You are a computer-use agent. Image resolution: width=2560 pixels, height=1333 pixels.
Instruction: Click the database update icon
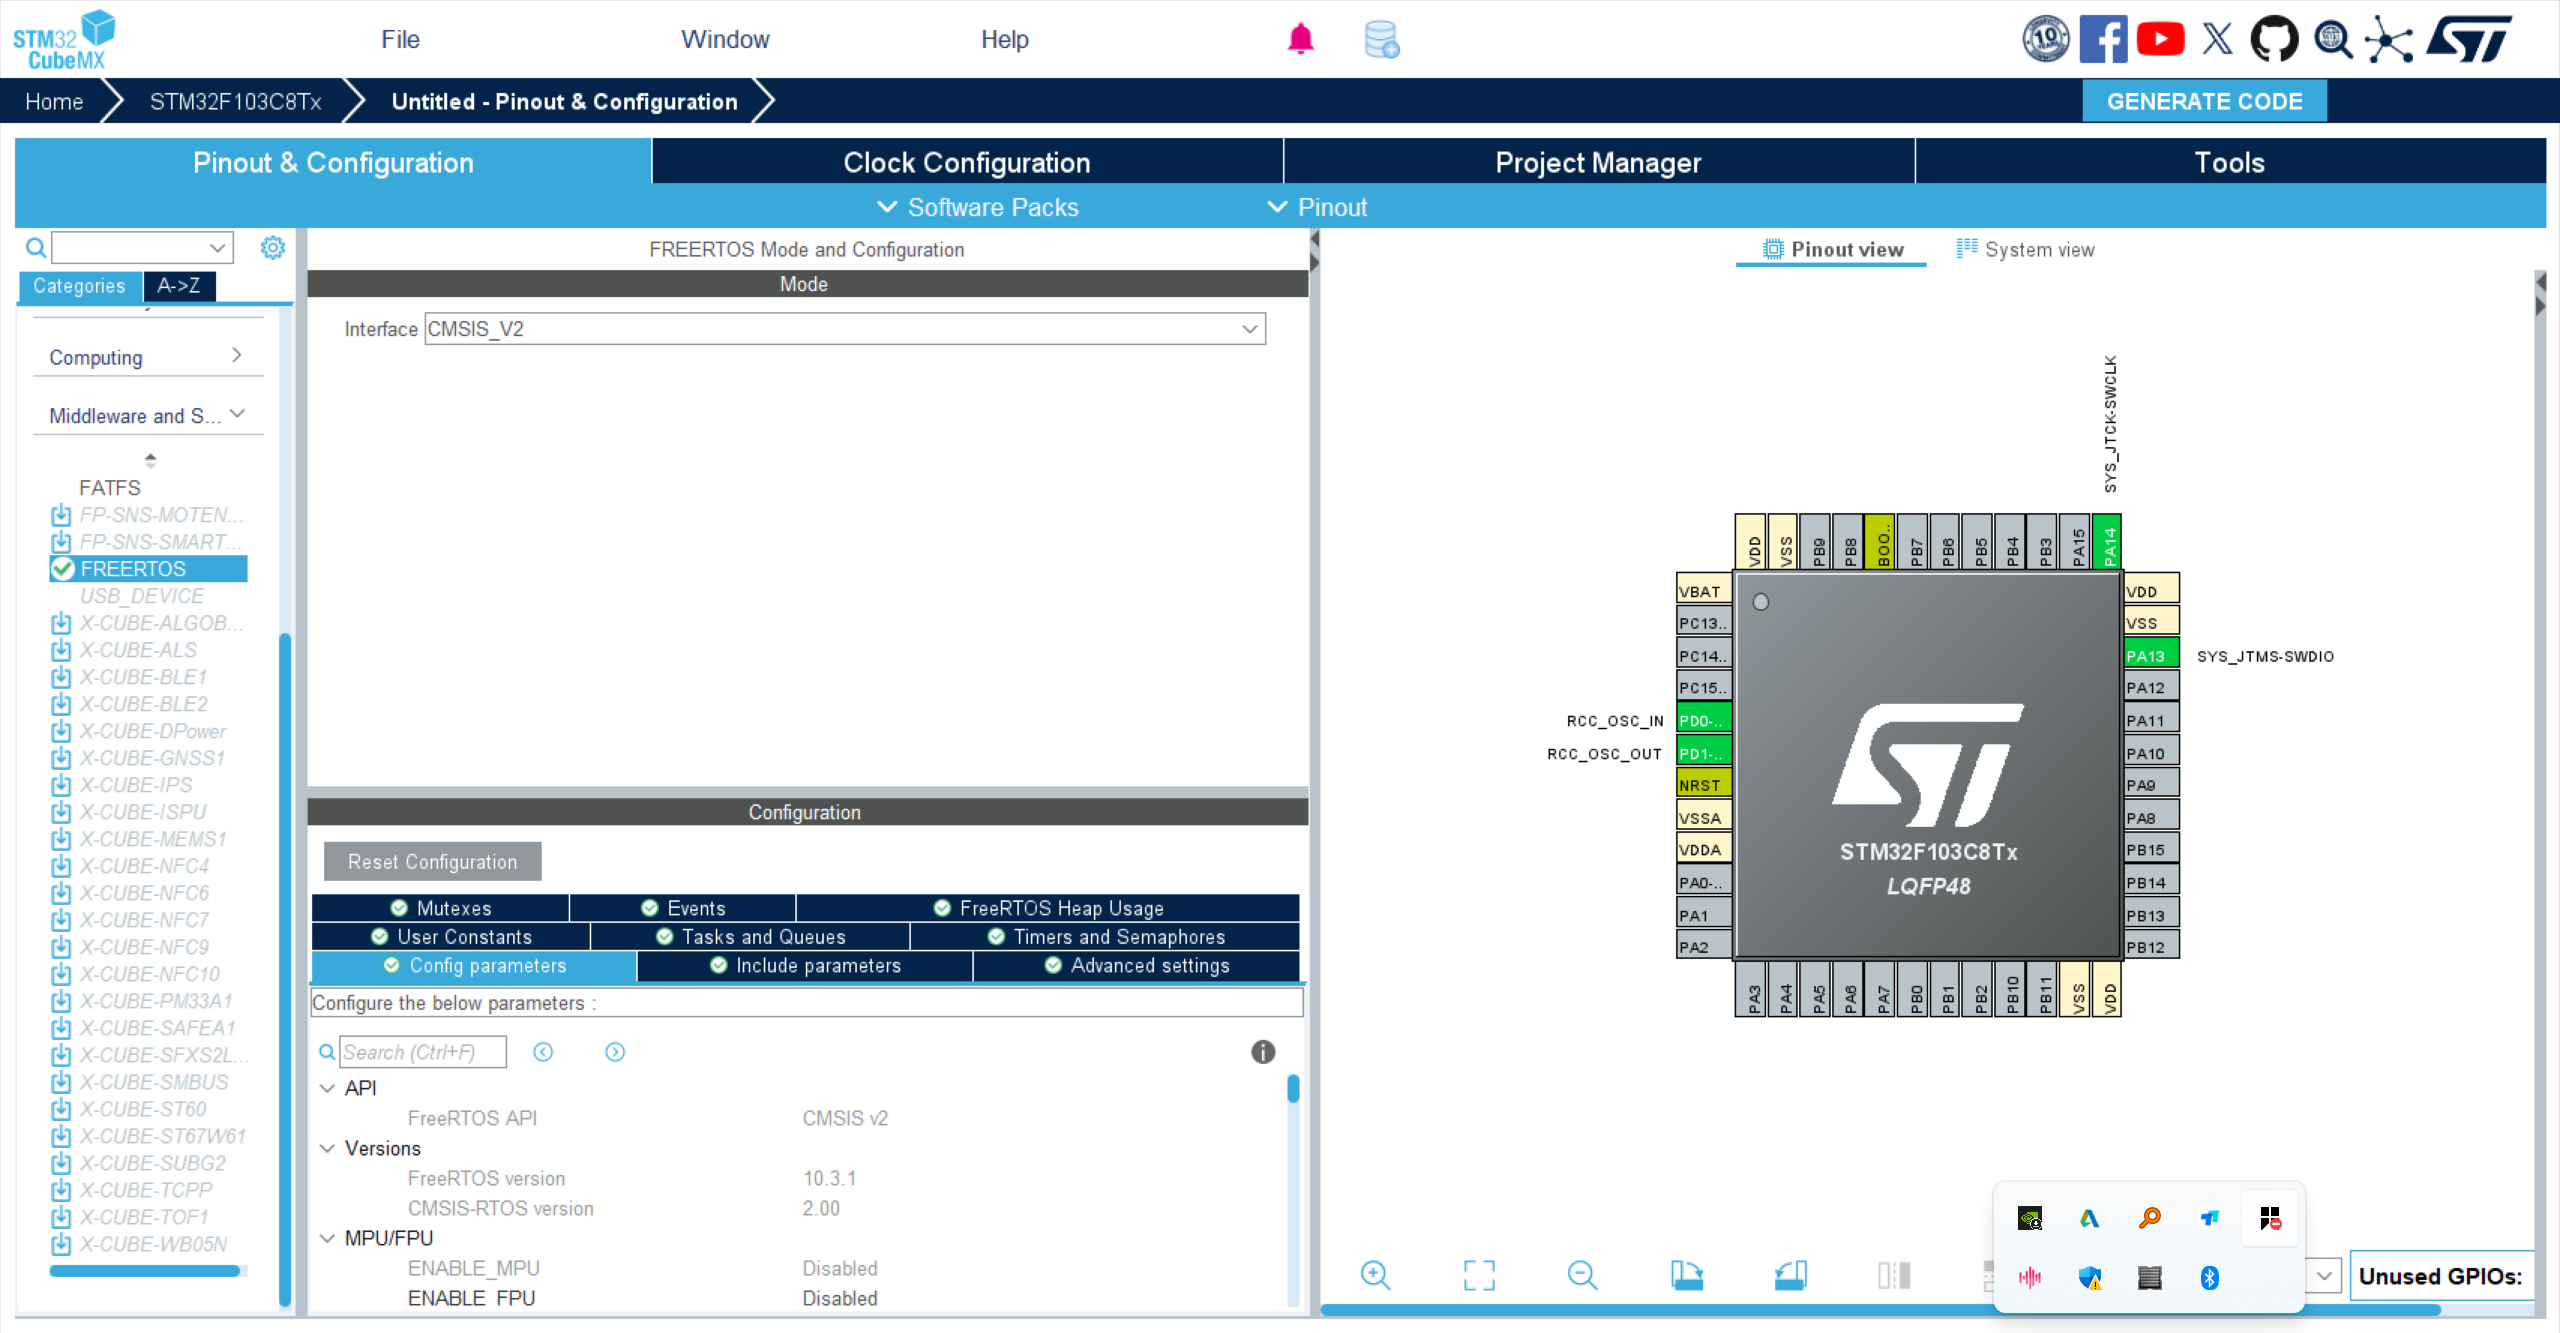point(1381,39)
